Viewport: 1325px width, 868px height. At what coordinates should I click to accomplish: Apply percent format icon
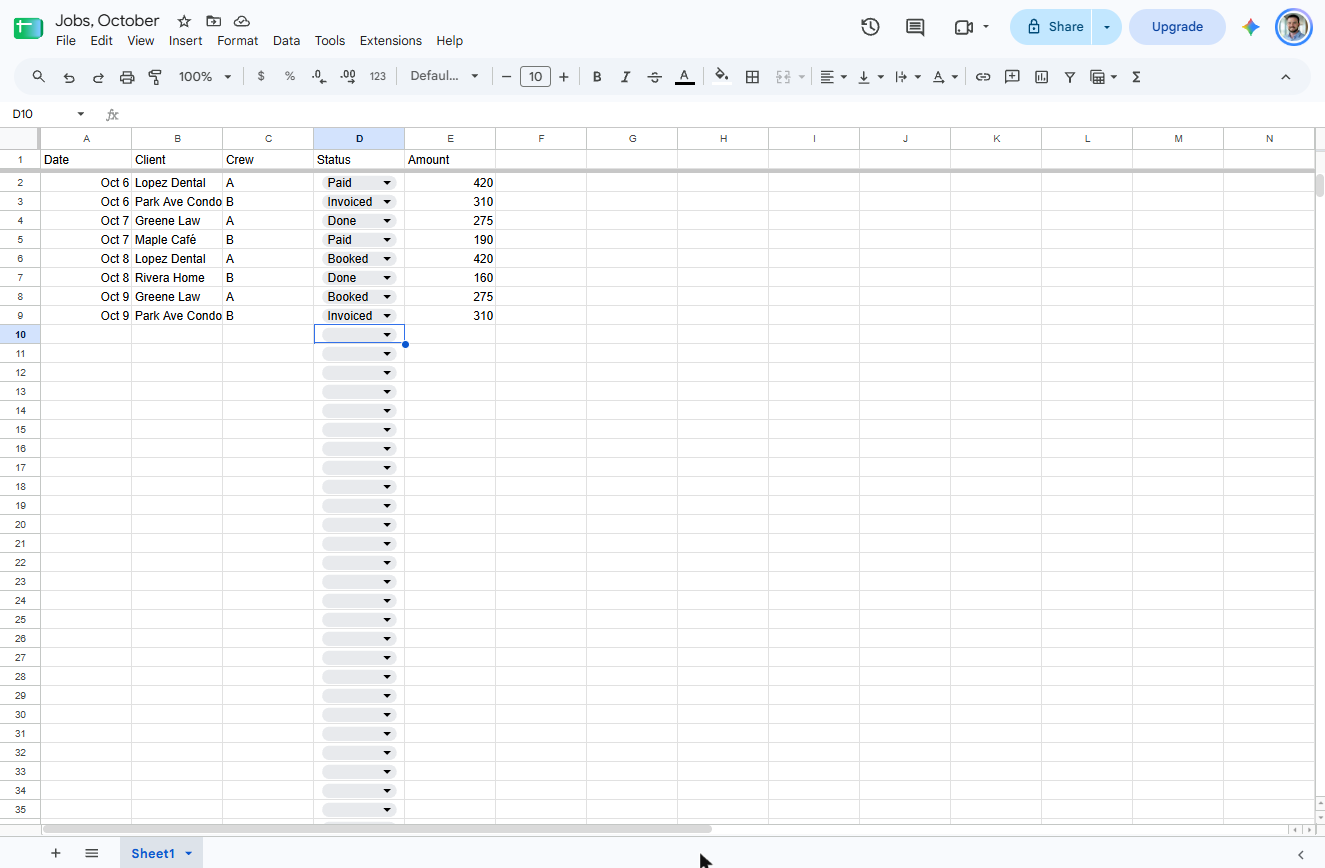(x=290, y=77)
